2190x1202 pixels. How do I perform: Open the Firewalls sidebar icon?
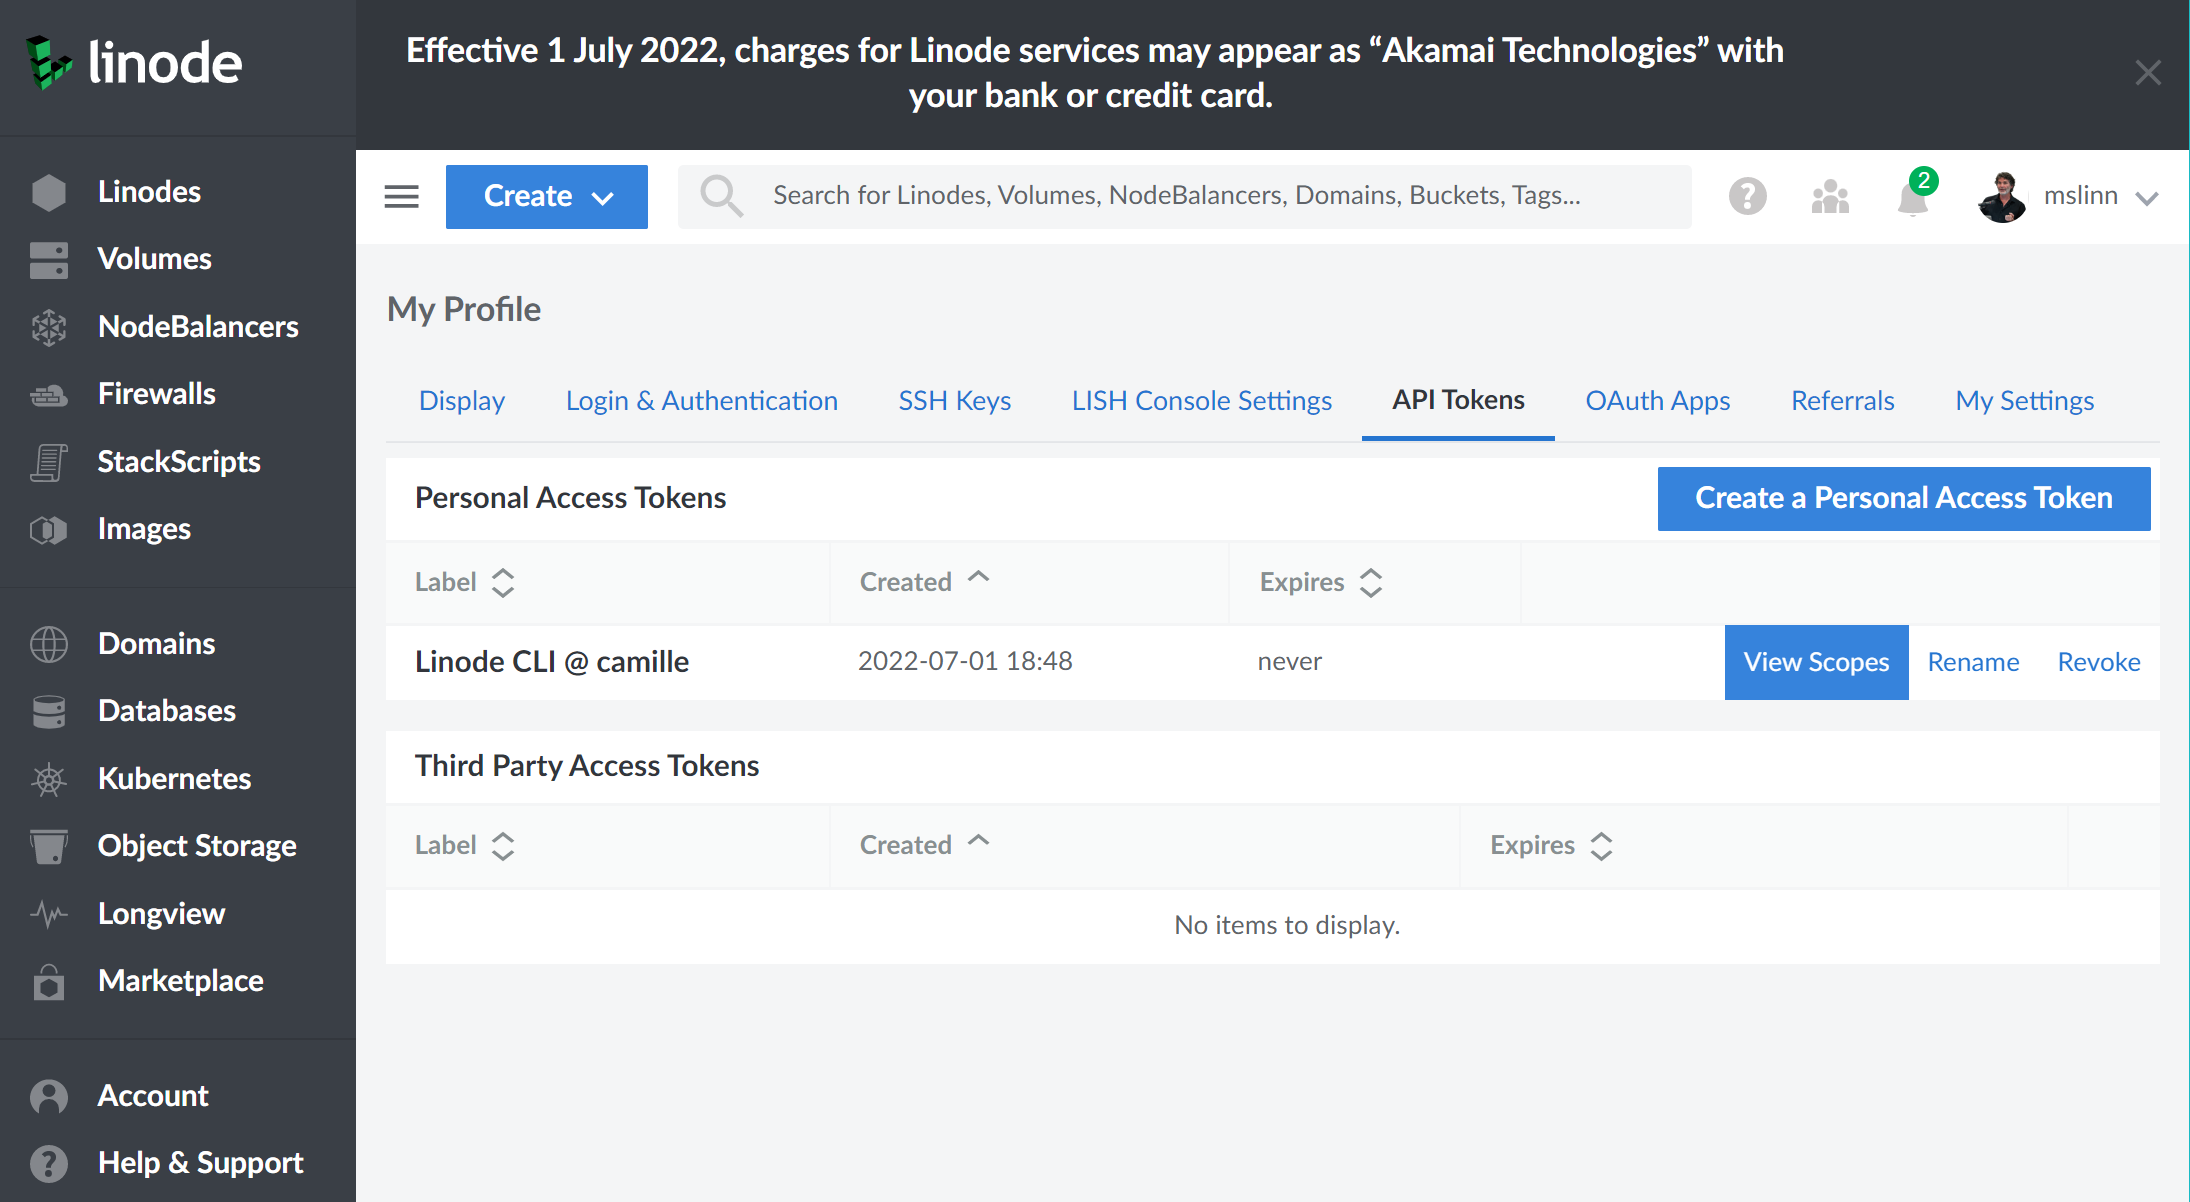(x=48, y=395)
